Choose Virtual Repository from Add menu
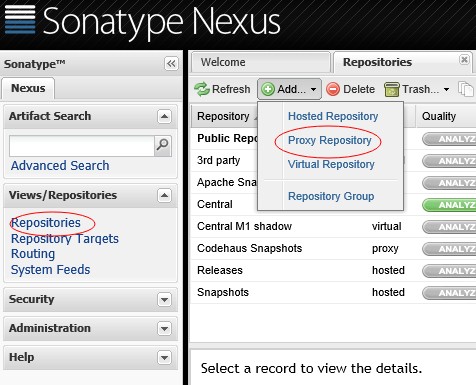Image resolution: width=476 pixels, height=385 pixels. coord(331,164)
